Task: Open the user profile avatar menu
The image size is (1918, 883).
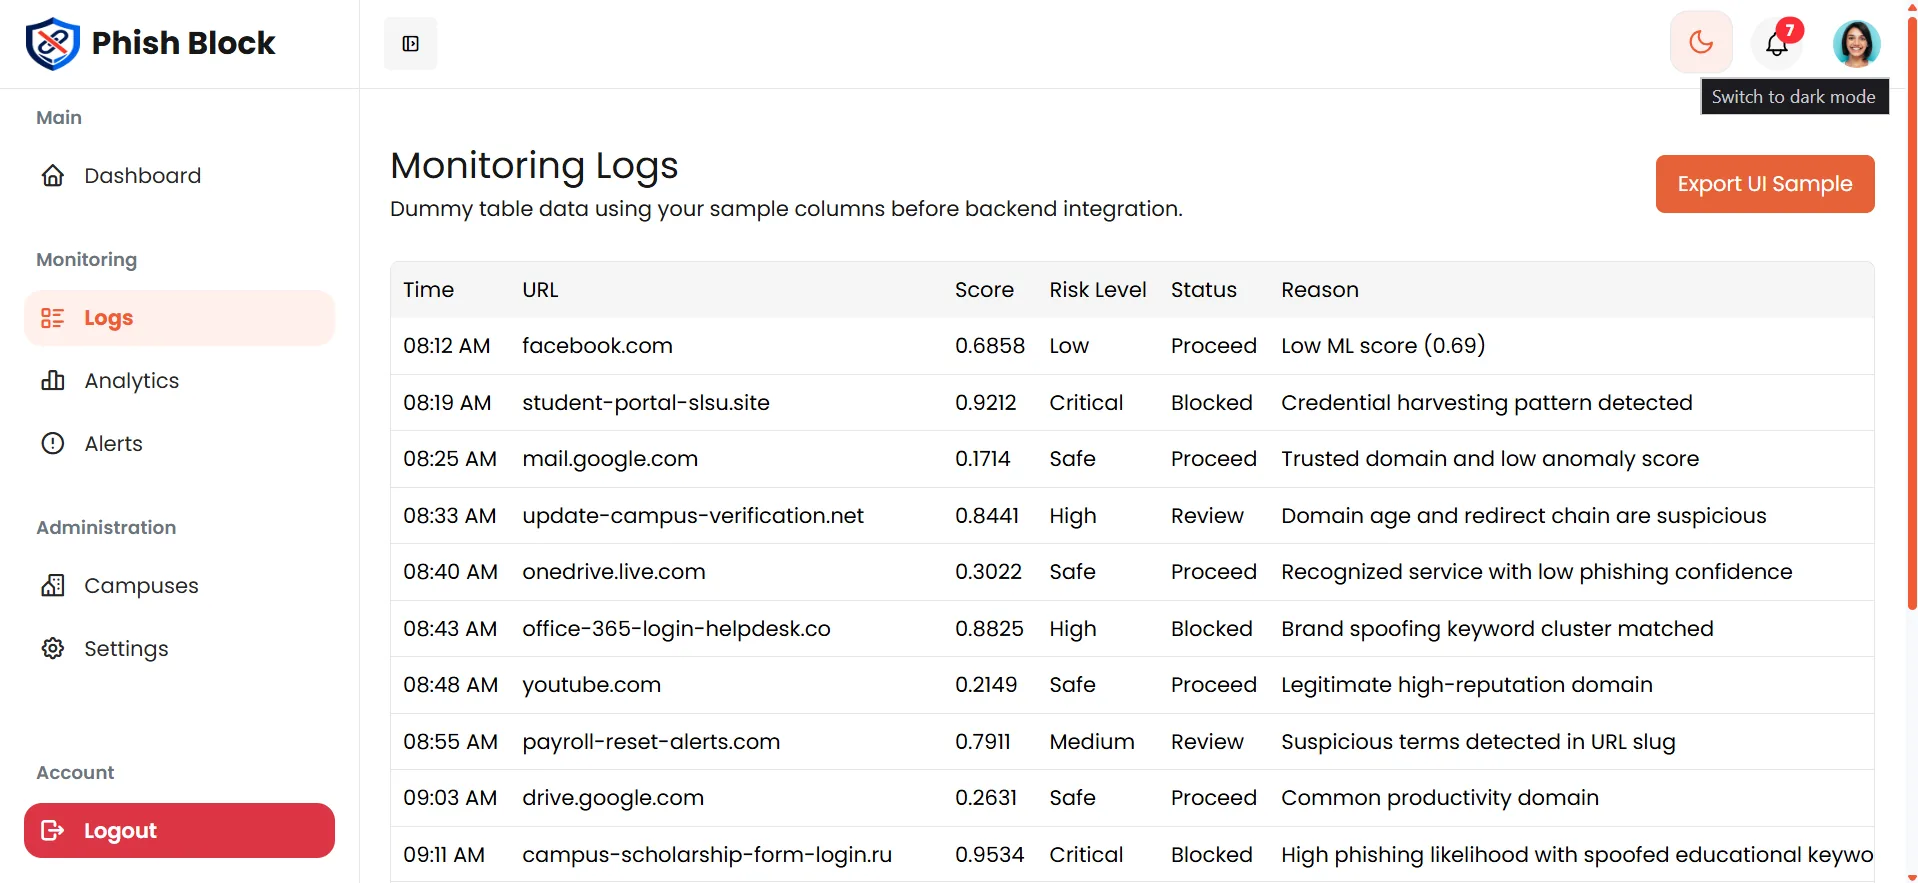Action: click(1856, 43)
